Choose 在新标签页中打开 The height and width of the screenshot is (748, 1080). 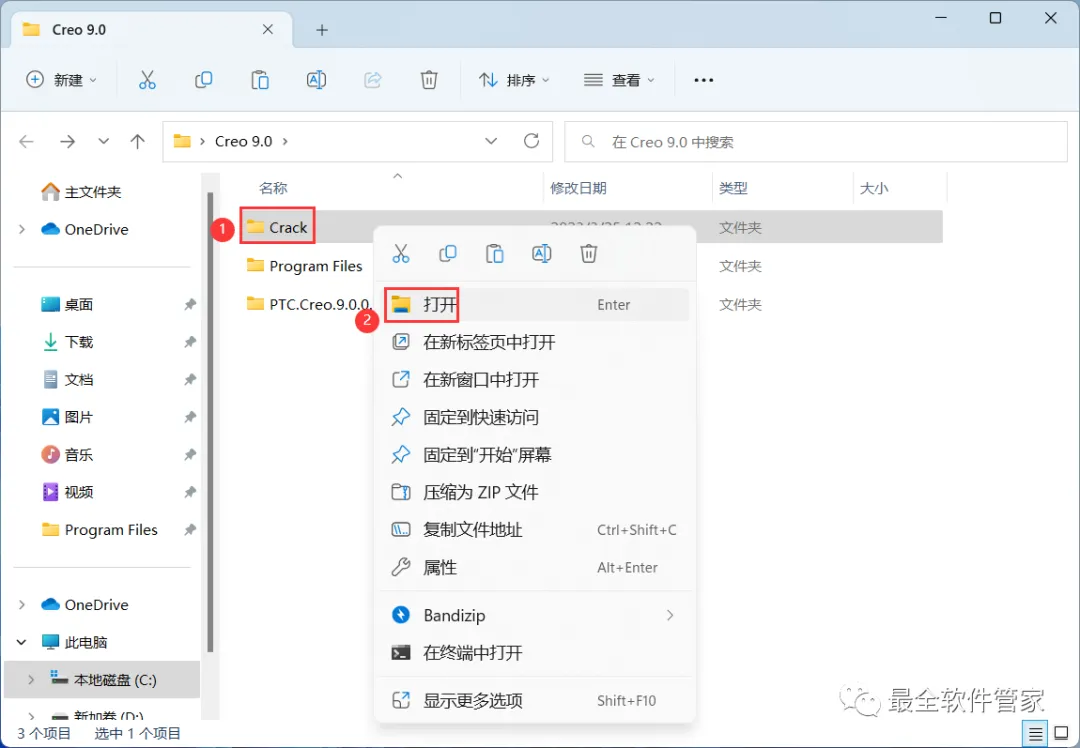[x=534, y=342]
